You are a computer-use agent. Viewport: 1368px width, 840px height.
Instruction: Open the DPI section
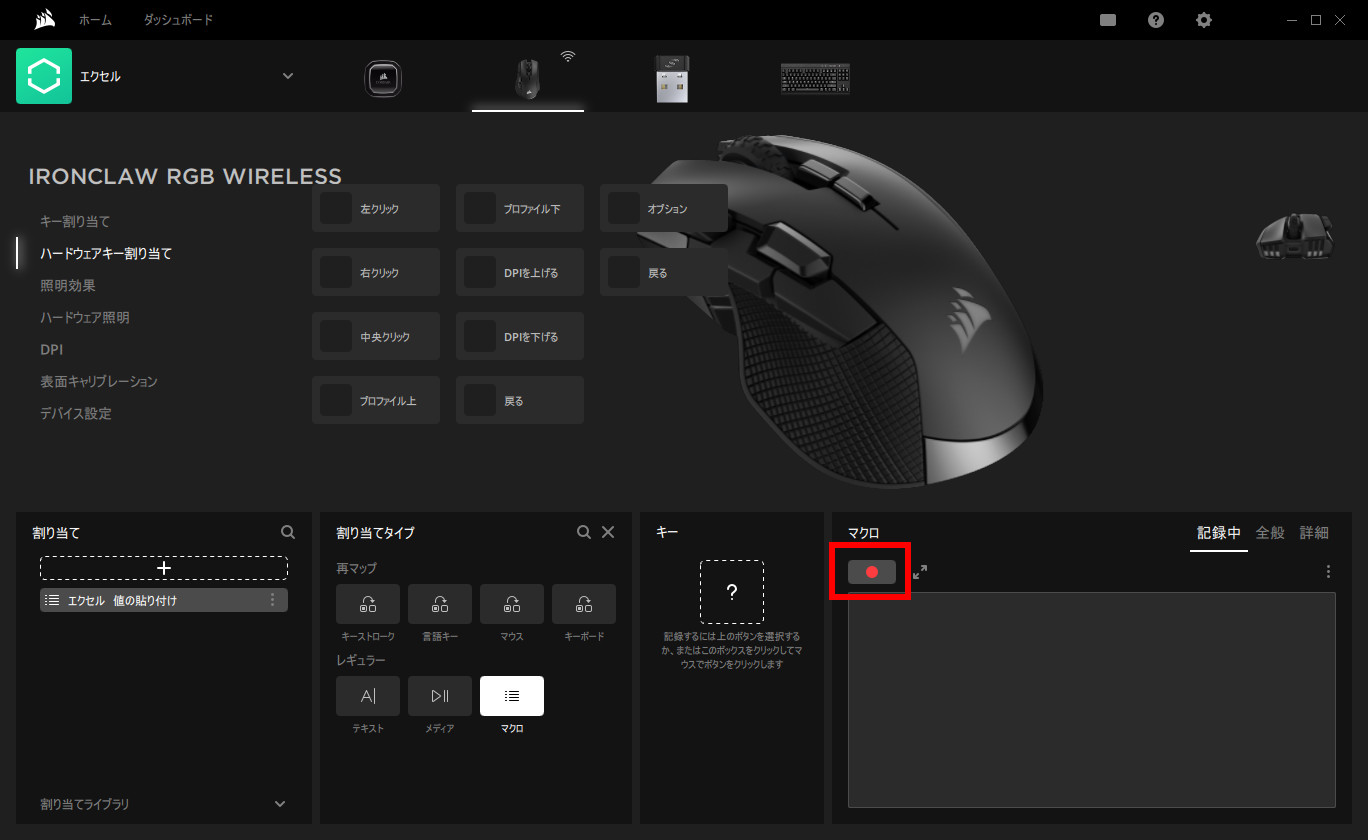[51, 349]
